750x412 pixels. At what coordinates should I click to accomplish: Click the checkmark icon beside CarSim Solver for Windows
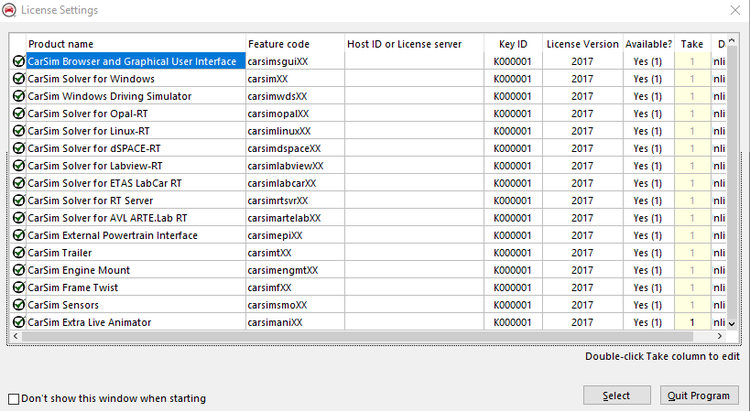point(18,79)
